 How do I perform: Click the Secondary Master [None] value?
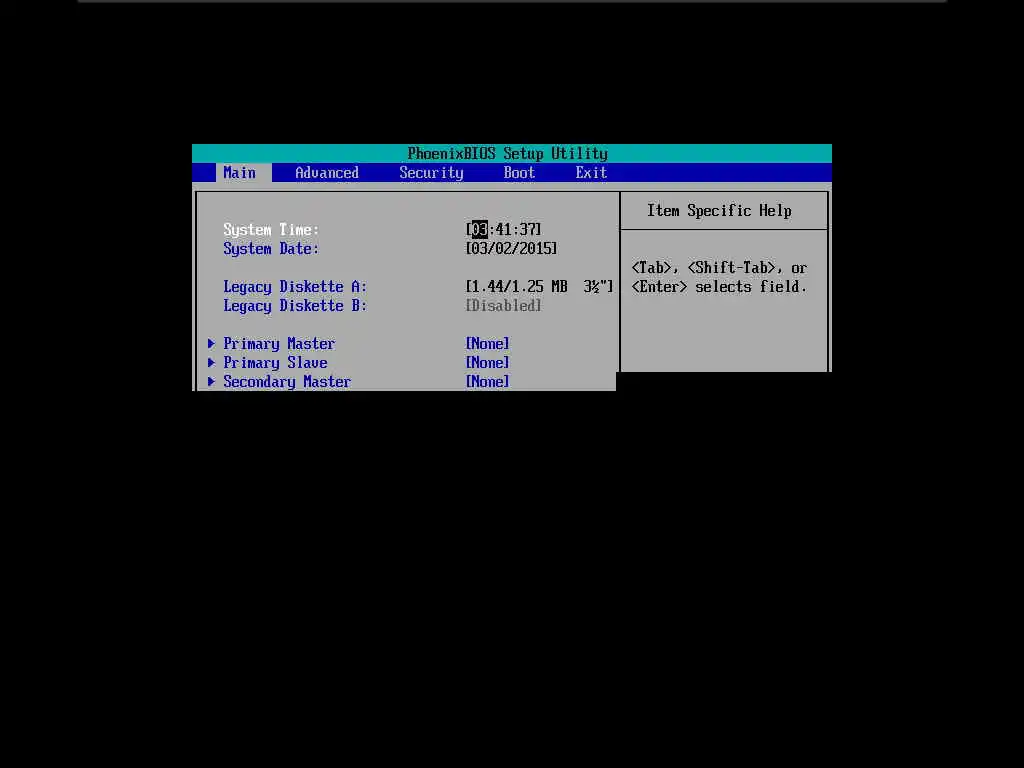tap(487, 381)
